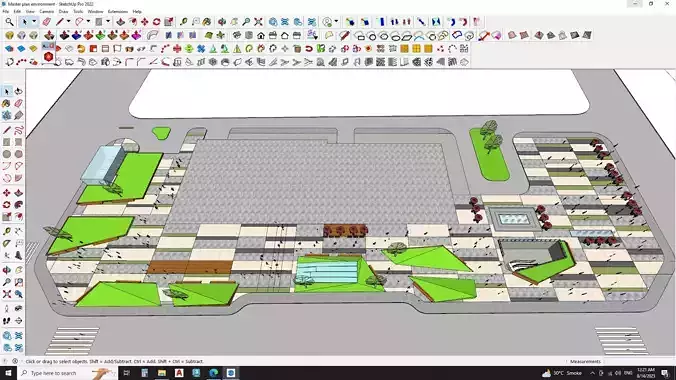Image resolution: width=676 pixels, height=380 pixels.
Task: Select Freehand tool in left tool set
Action: [19, 130]
